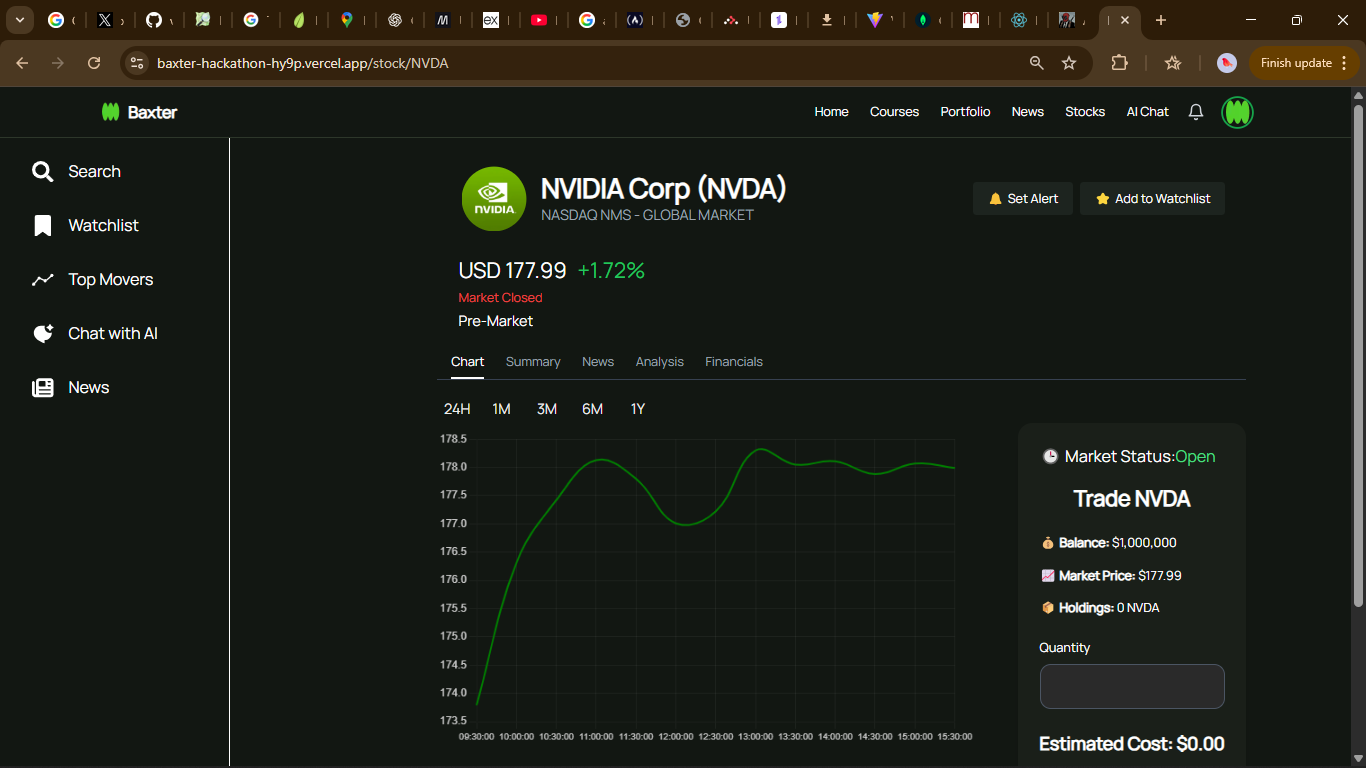Click the Baxter logo in the header
The height and width of the screenshot is (768, 1366).
(x=139, y=112)
